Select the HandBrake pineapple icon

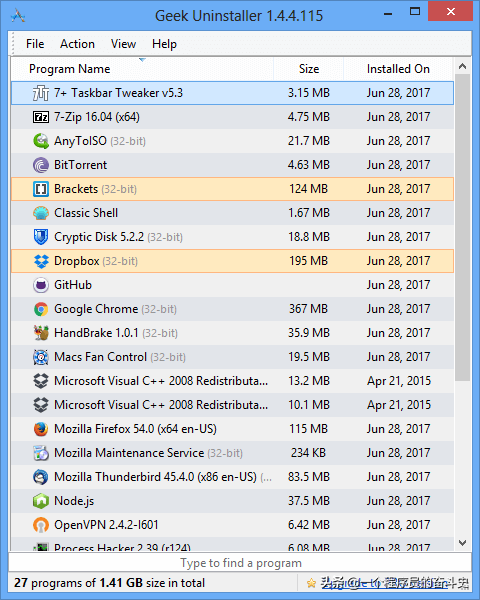click(41, 333)
